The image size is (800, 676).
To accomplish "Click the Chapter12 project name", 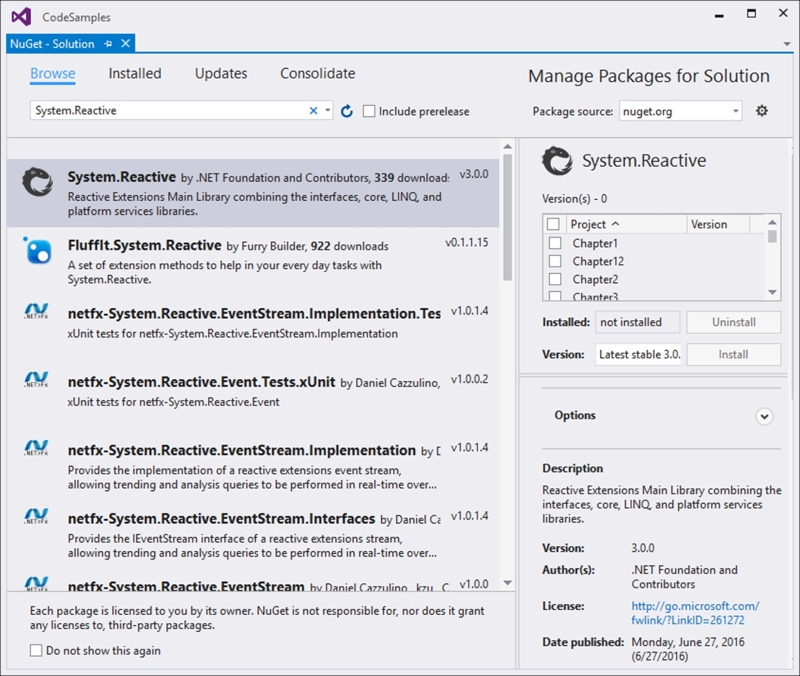I will pos(598,261).
